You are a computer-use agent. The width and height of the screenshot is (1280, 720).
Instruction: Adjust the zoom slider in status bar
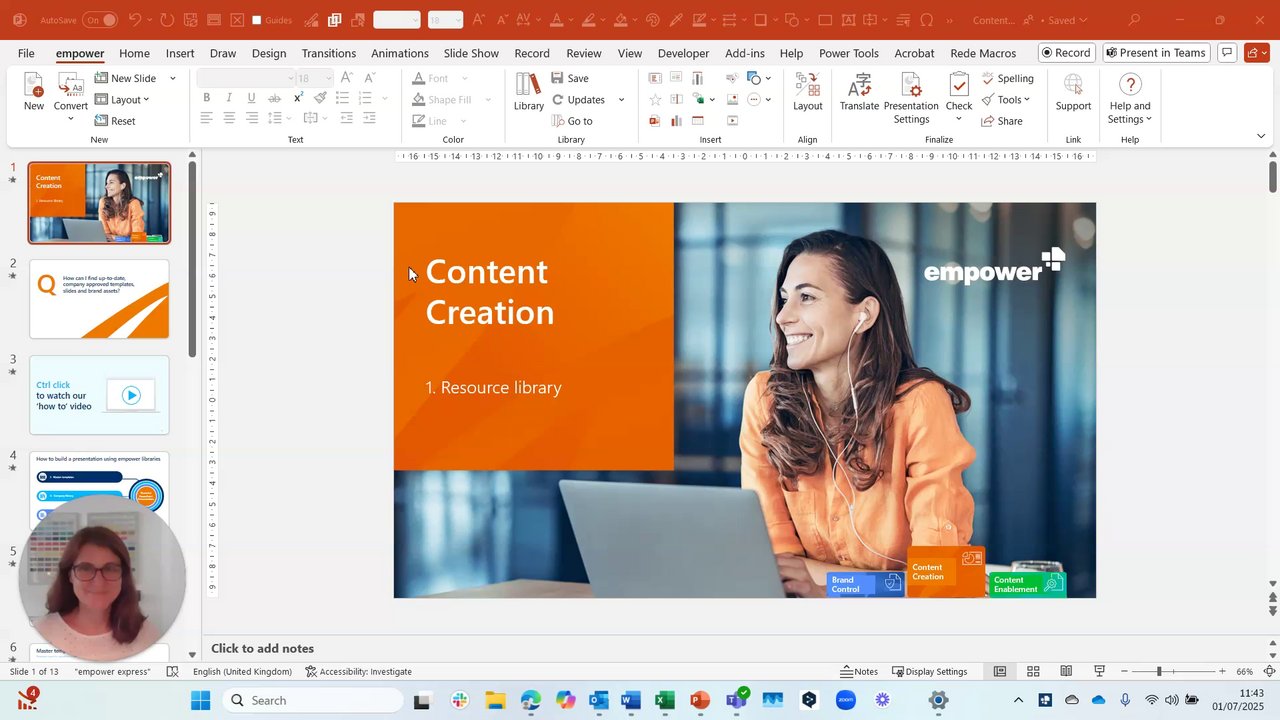coord(1159,671)
